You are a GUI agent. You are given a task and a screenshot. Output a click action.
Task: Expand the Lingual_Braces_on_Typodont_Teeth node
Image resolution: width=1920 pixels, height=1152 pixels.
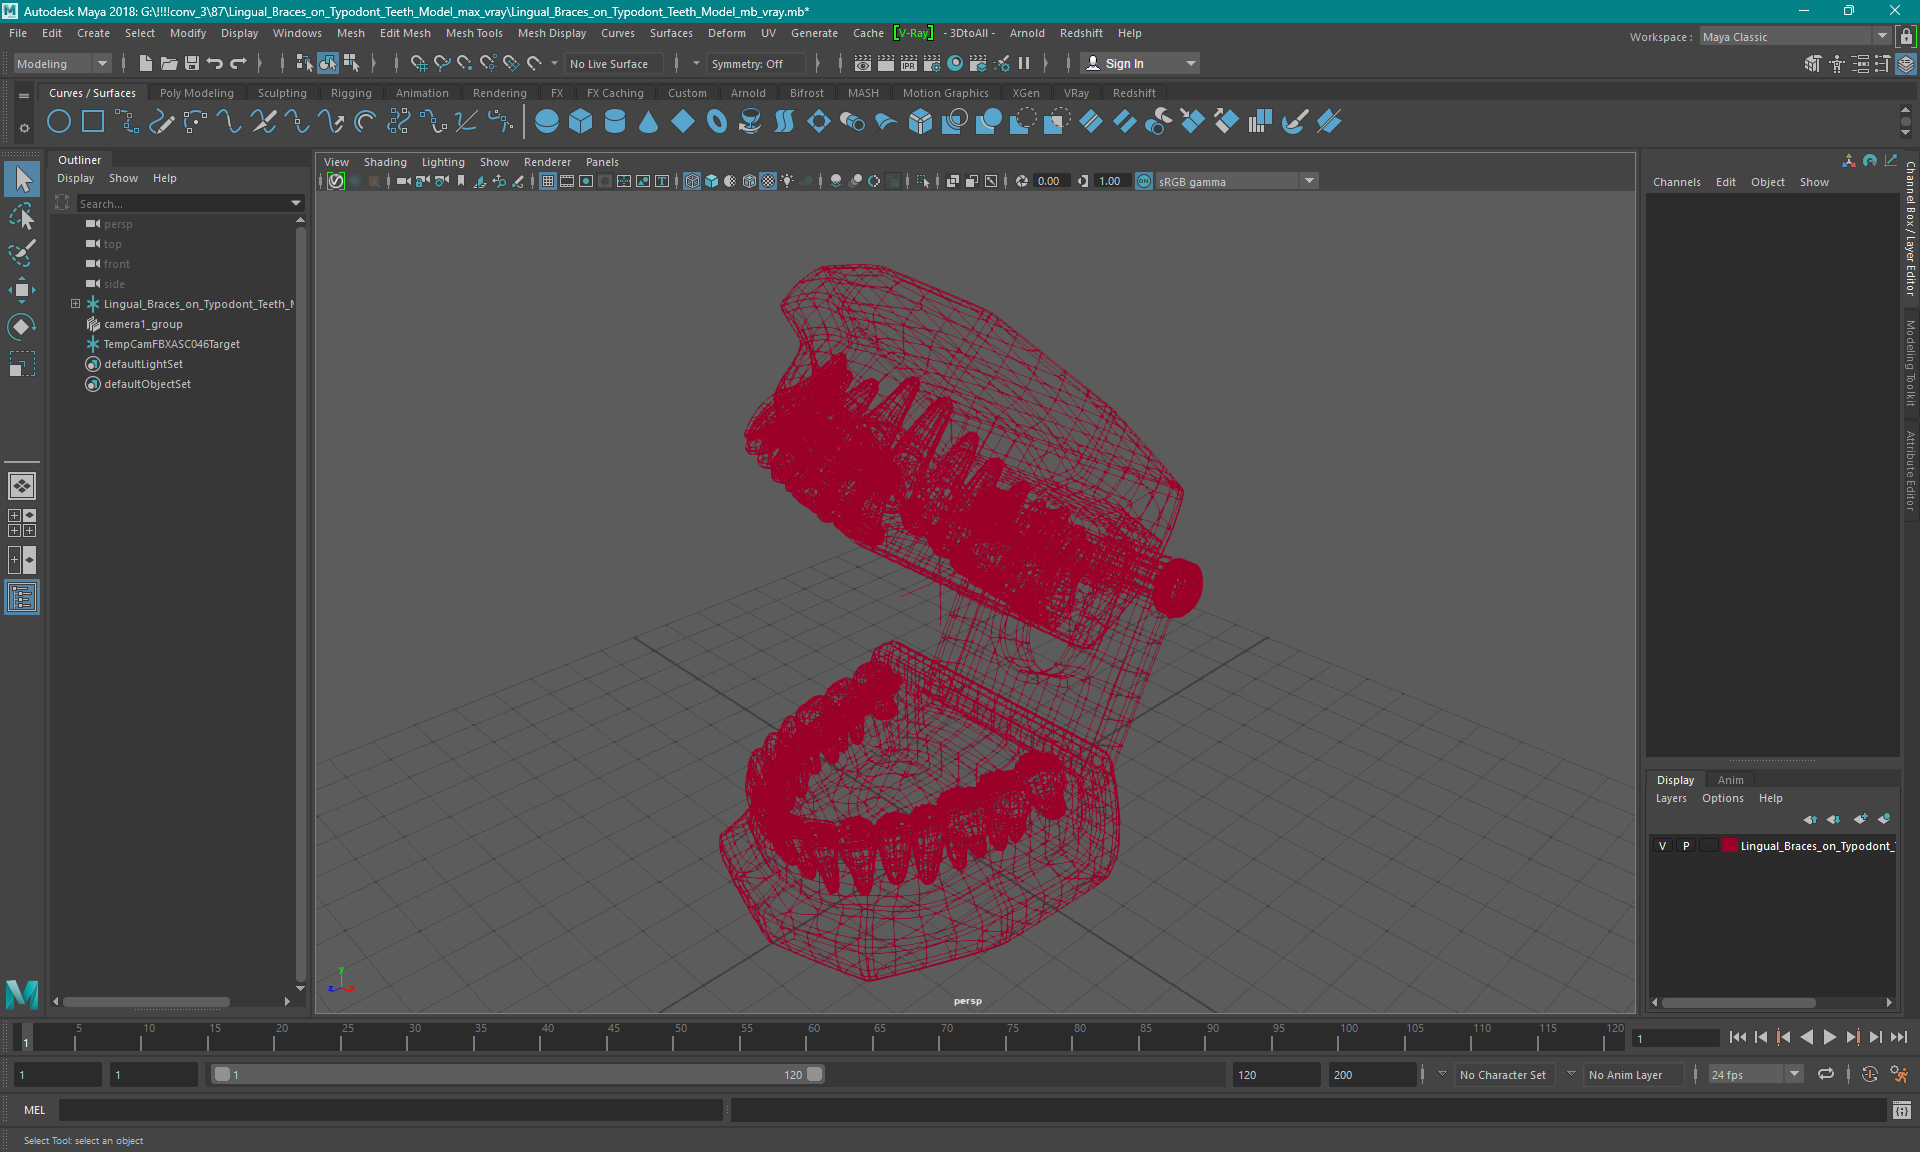pos(75,304)
